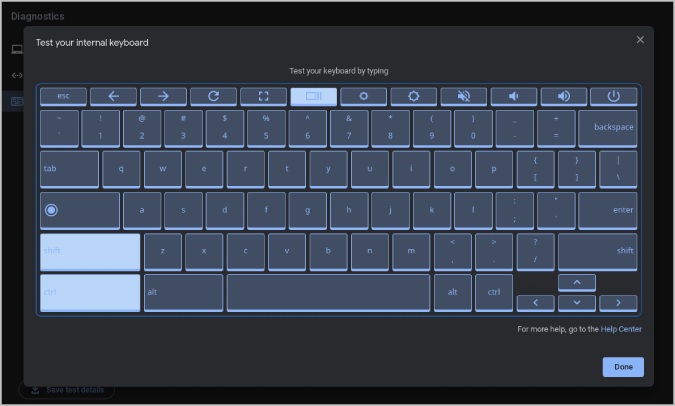Click the volume down key
Image resolution: width=675 pixels, height=406 pixels.
coord(514,96)
